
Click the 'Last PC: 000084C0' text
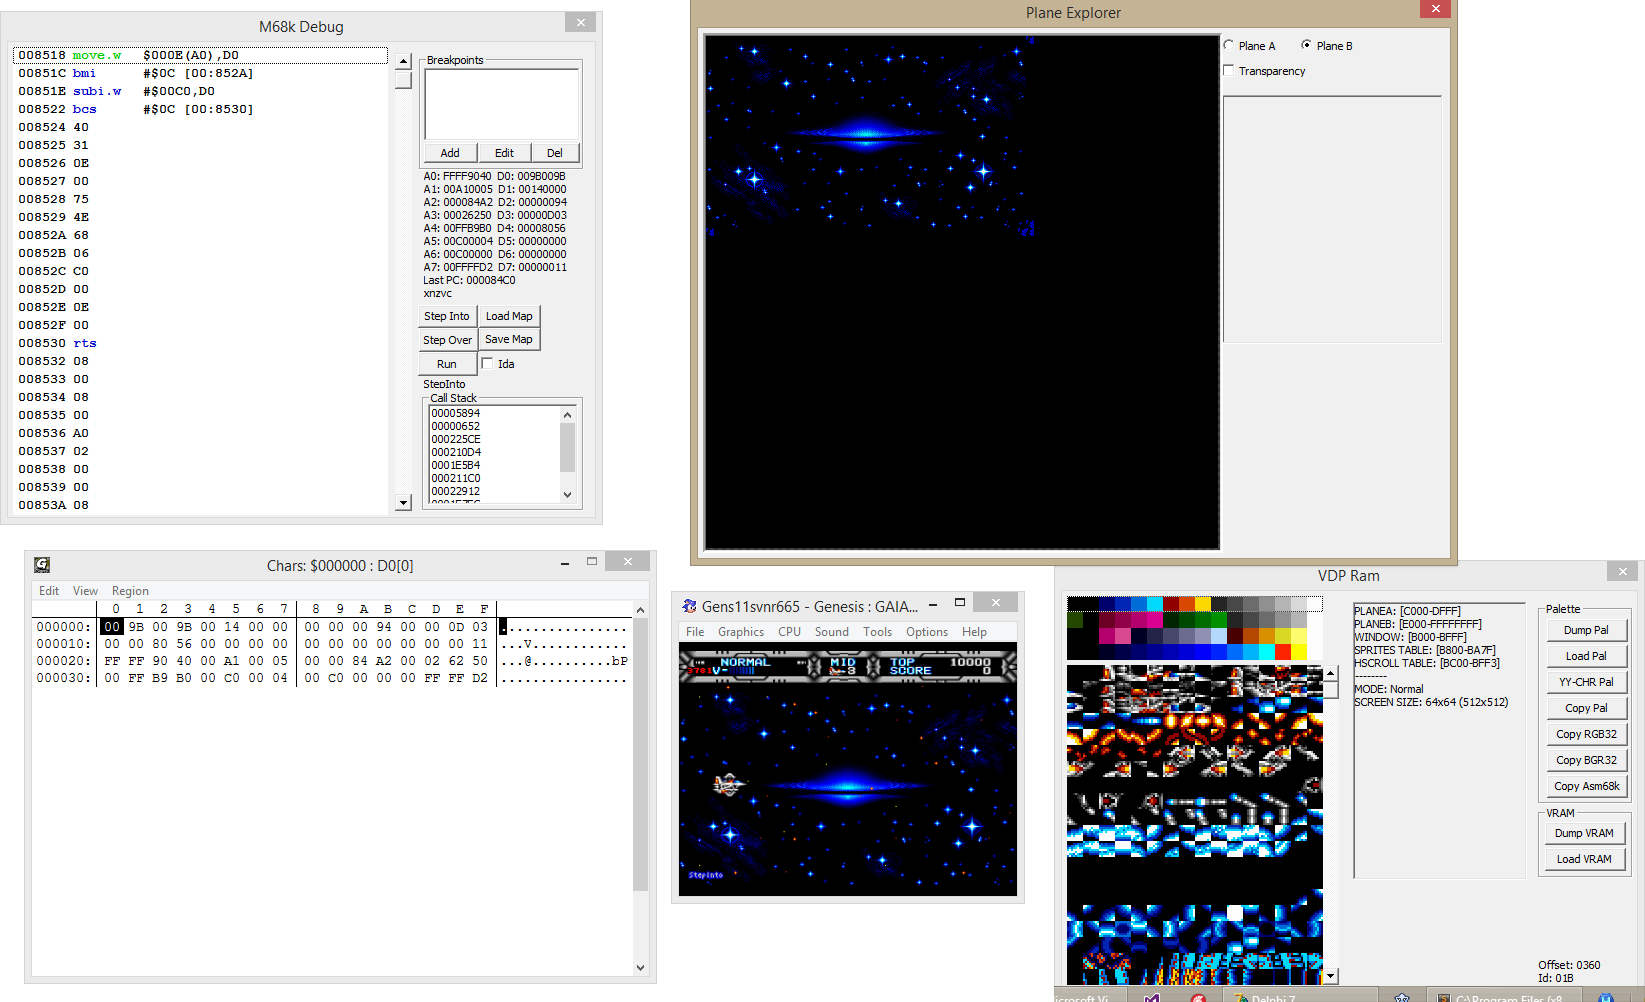[x=469, y=280]
